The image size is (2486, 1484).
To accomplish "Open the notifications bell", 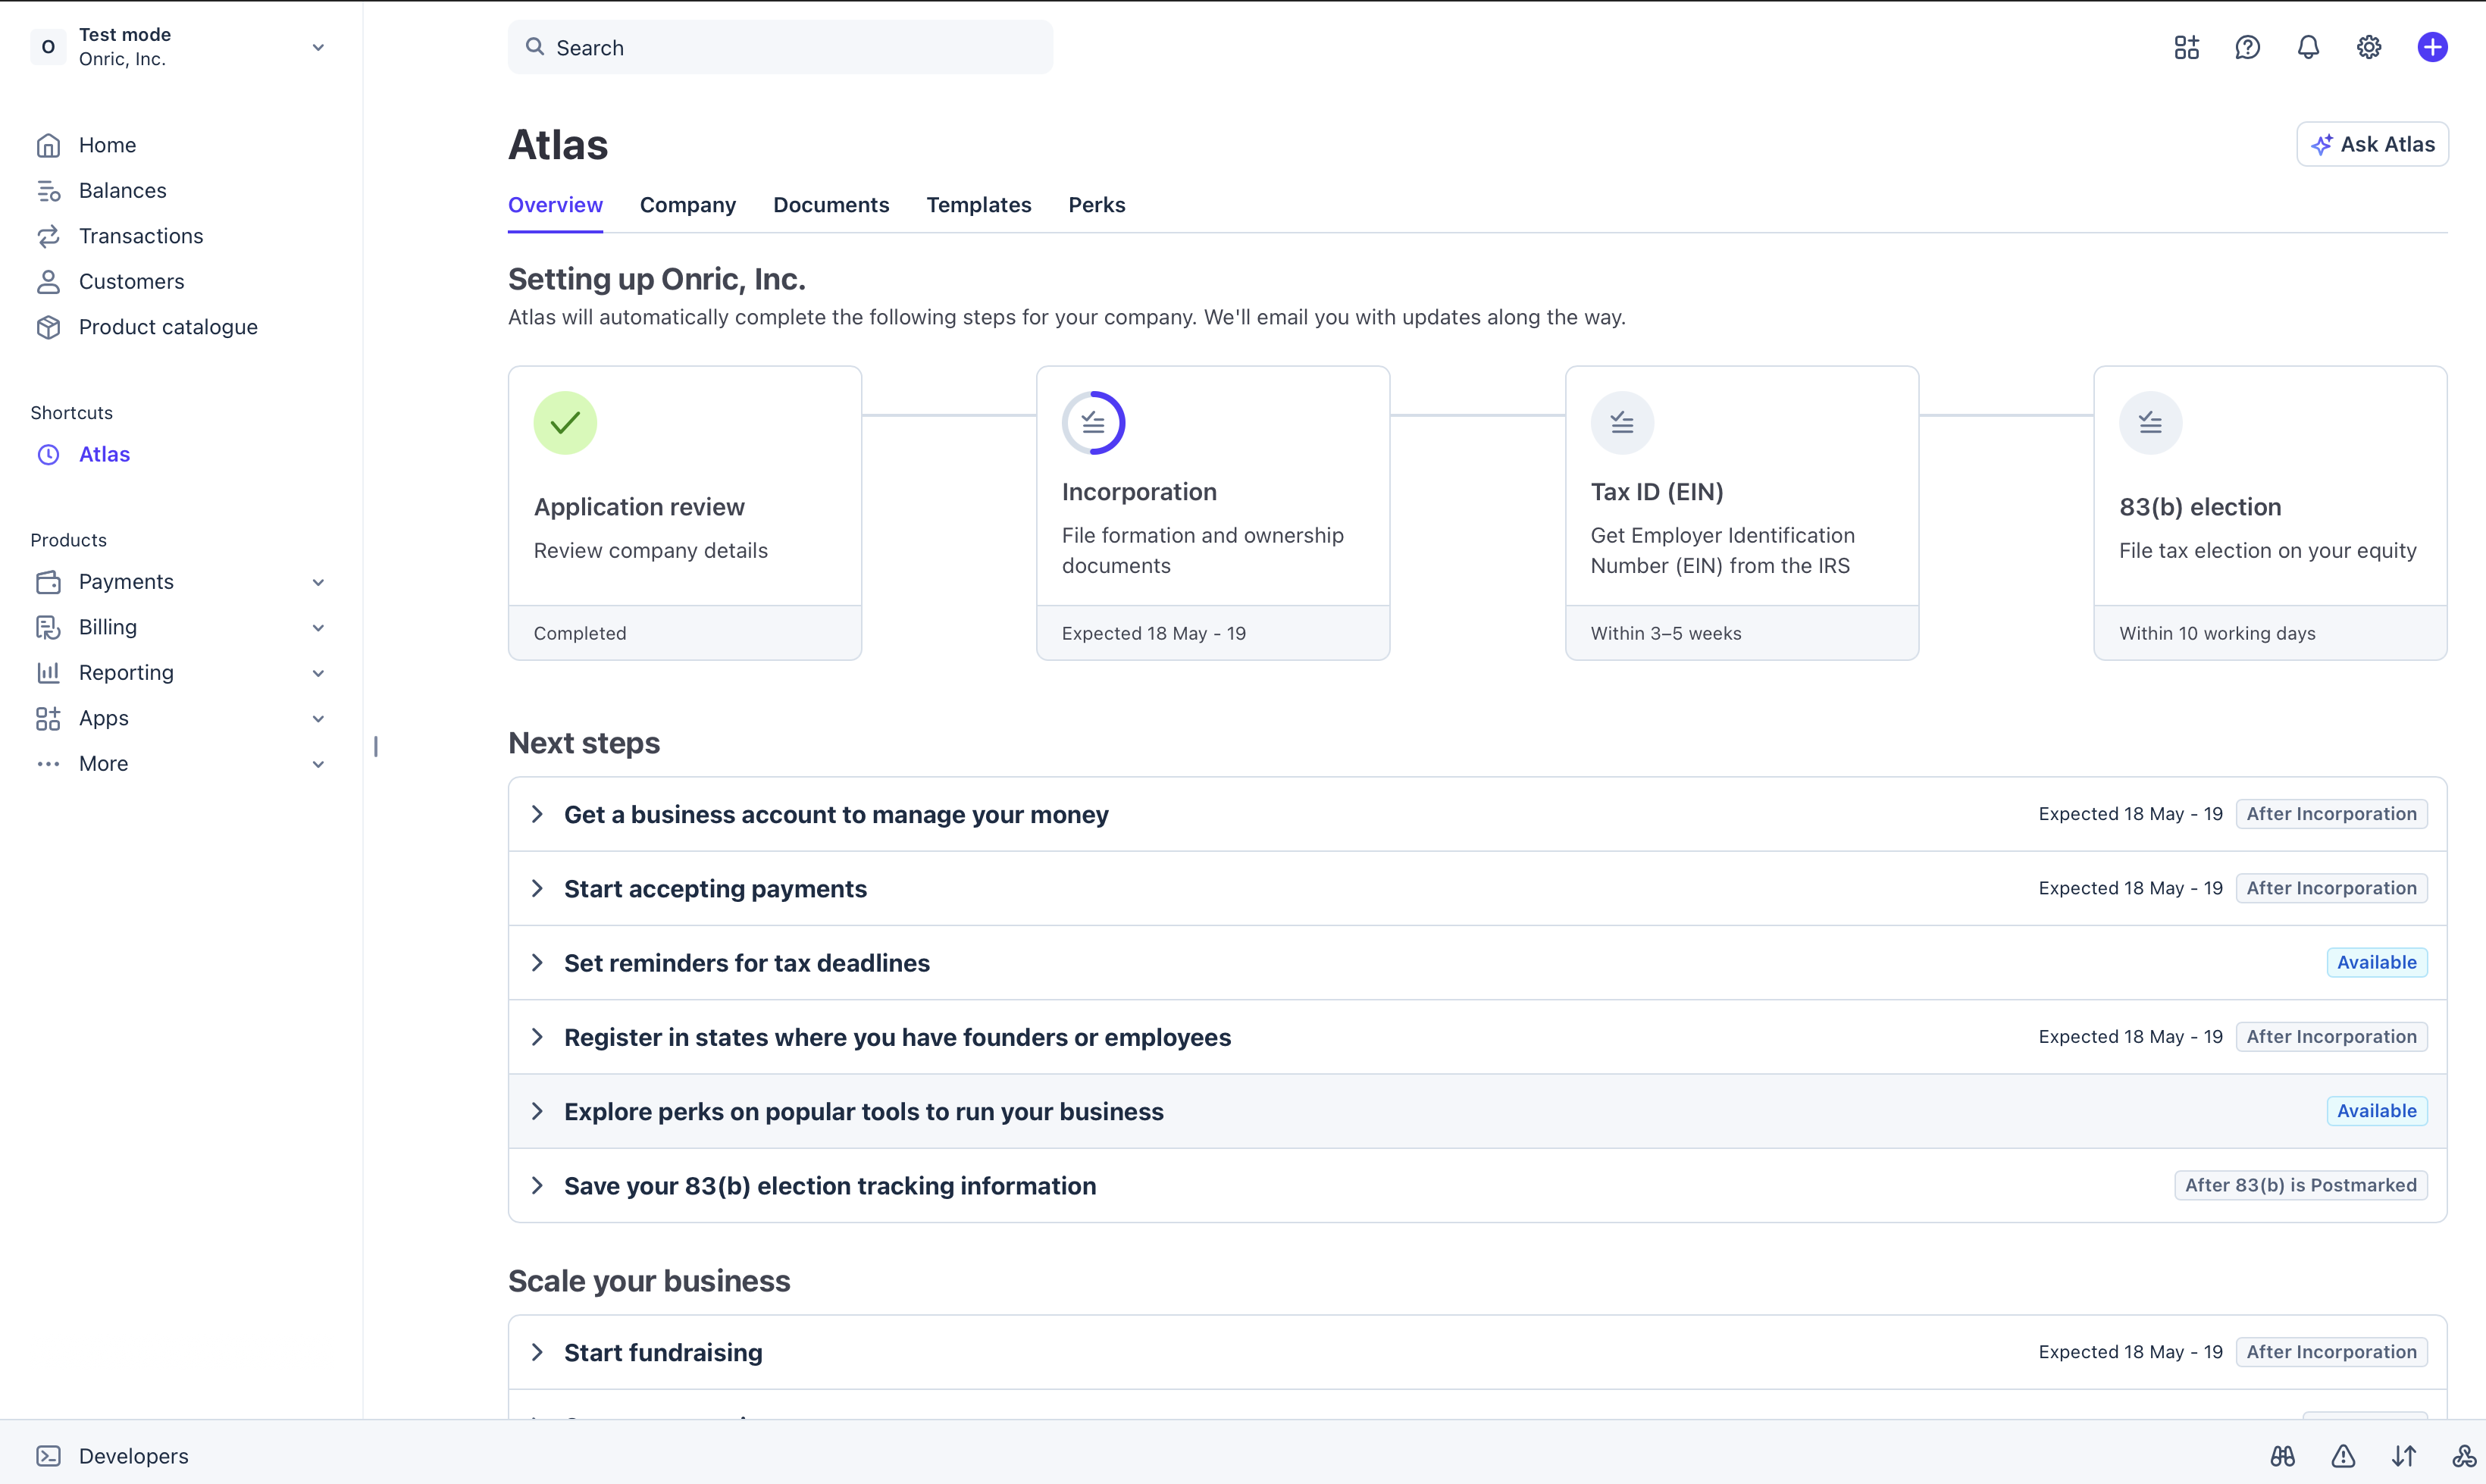I will click(2308, 47).
